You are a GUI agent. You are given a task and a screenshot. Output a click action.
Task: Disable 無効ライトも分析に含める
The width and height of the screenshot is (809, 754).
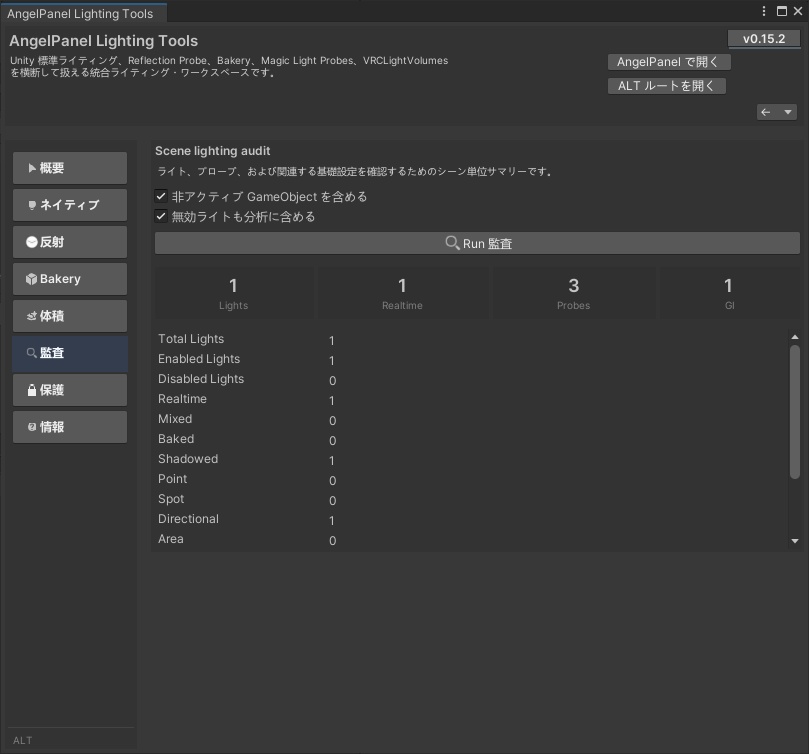(162, 216)
